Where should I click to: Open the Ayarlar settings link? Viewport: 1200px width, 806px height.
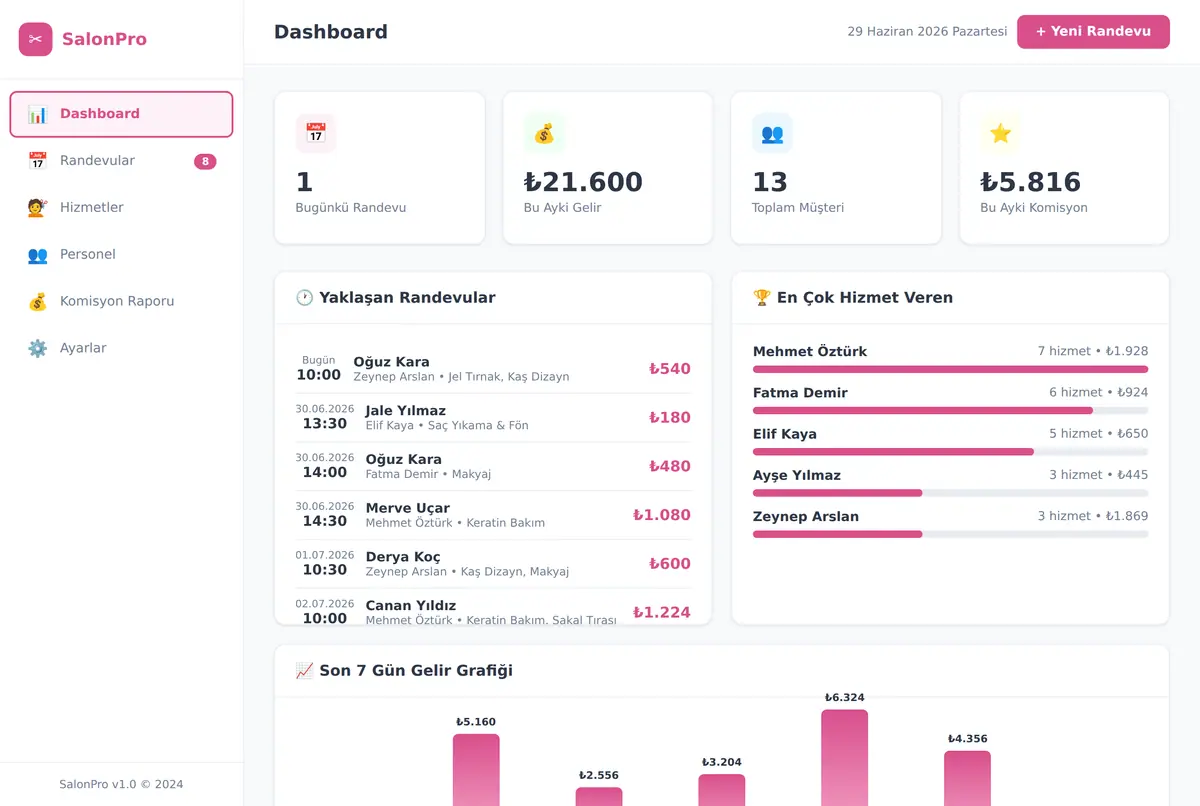pos(121,349)
